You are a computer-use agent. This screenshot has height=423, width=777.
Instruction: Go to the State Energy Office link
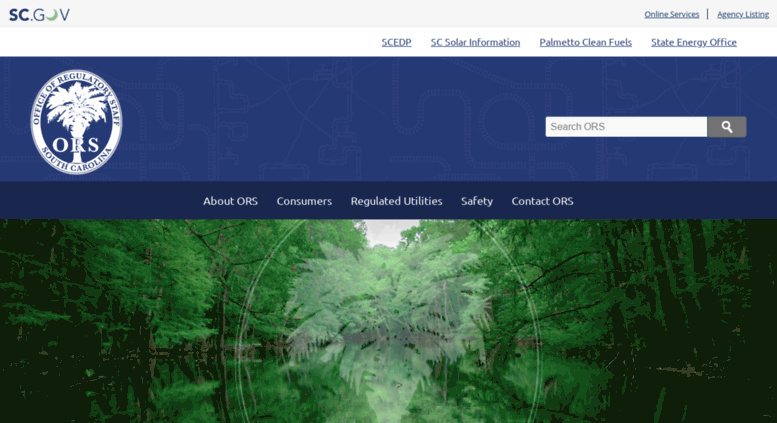(x=694, y=42)
